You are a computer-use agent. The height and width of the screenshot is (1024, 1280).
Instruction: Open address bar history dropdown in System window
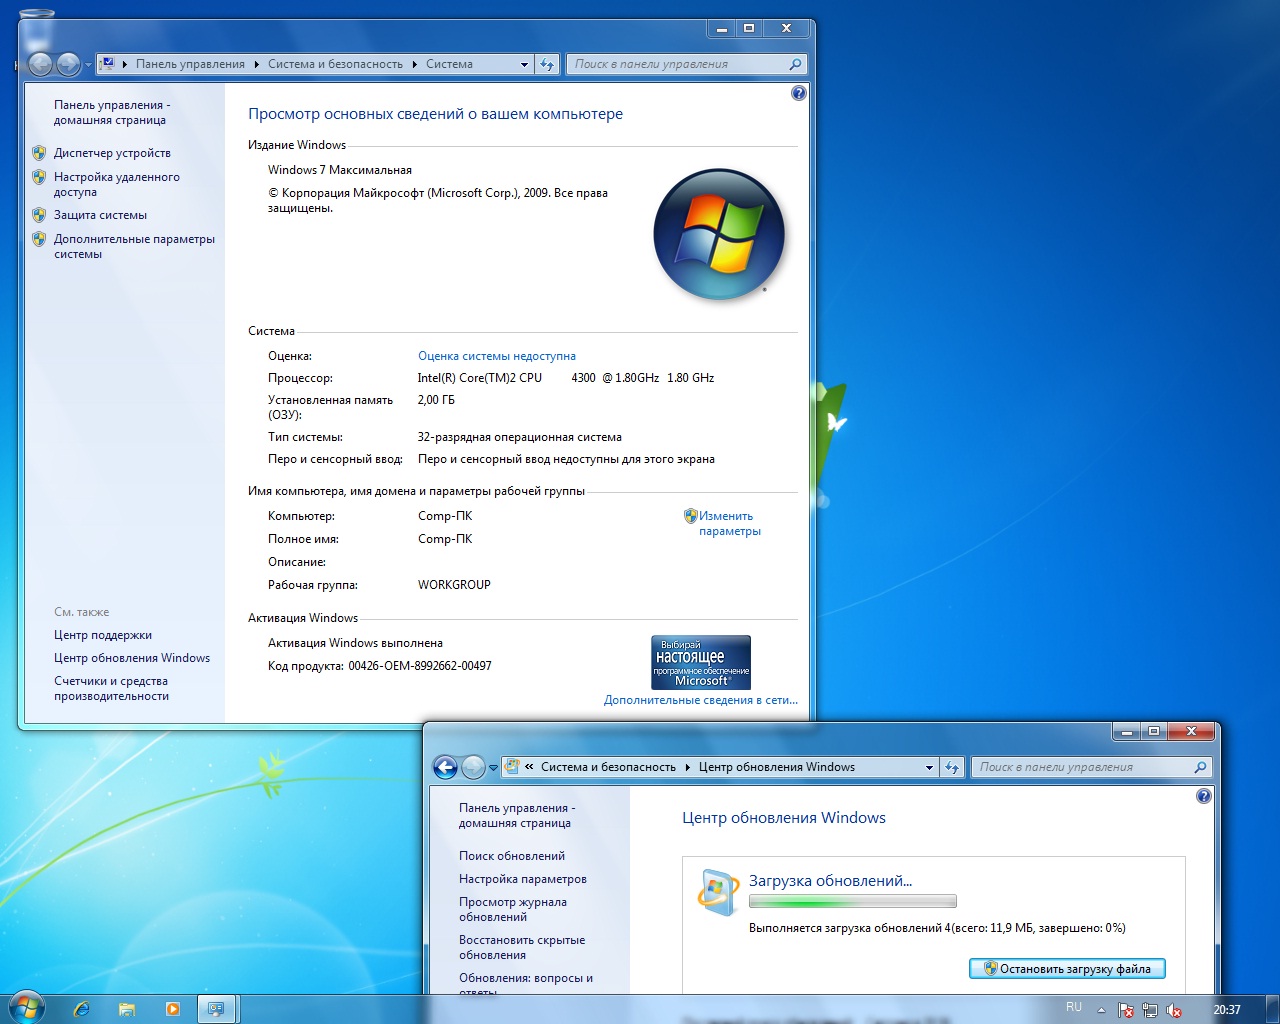524,64
